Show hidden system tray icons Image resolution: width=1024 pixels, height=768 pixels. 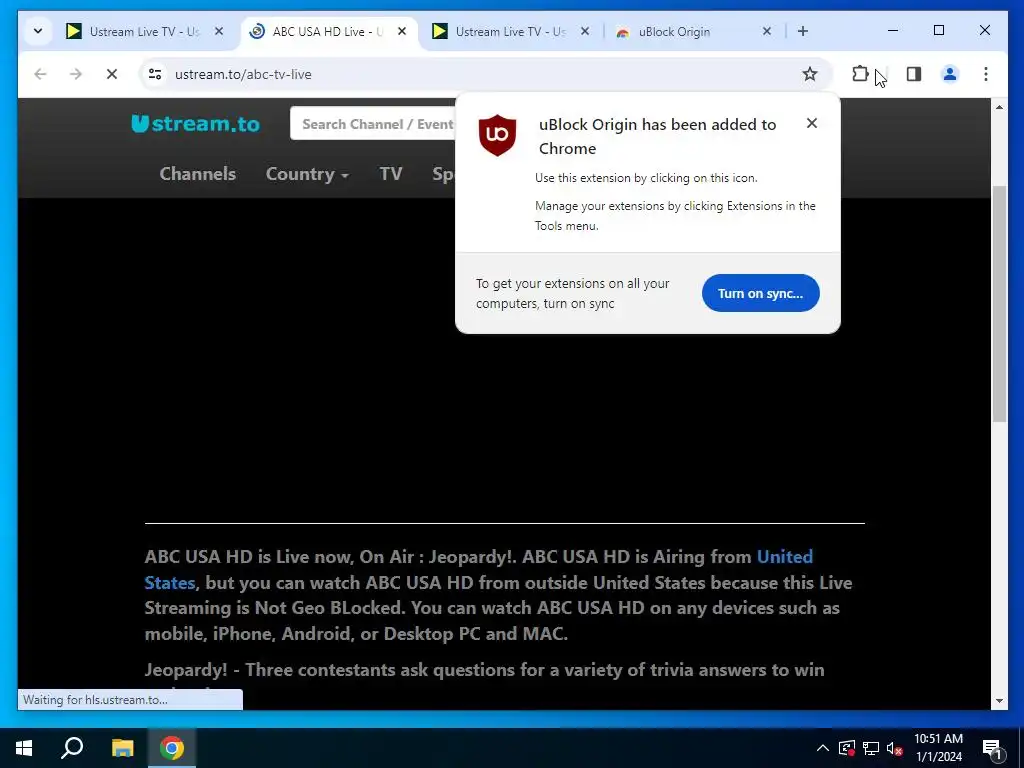pos(823,748)
